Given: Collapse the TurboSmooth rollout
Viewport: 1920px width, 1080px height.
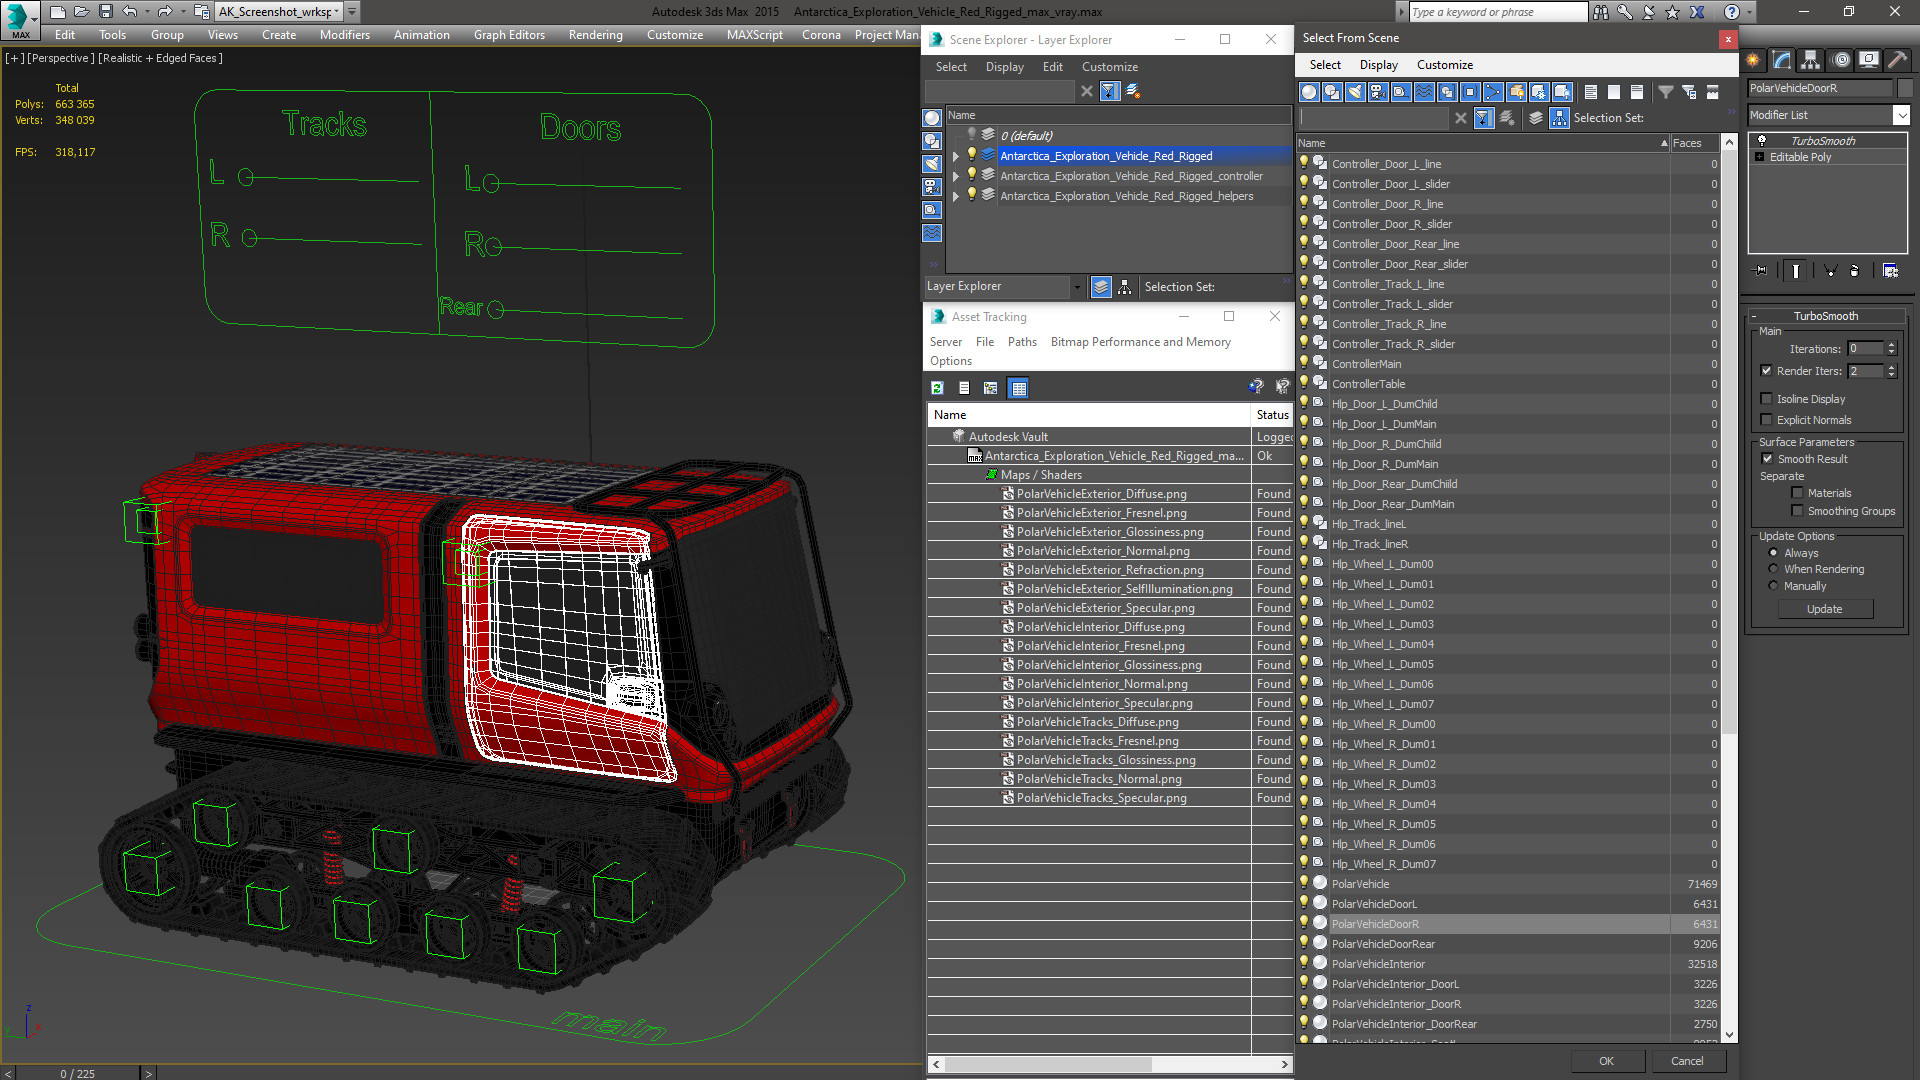Looking at the screenshot, I should (1825, 316).
